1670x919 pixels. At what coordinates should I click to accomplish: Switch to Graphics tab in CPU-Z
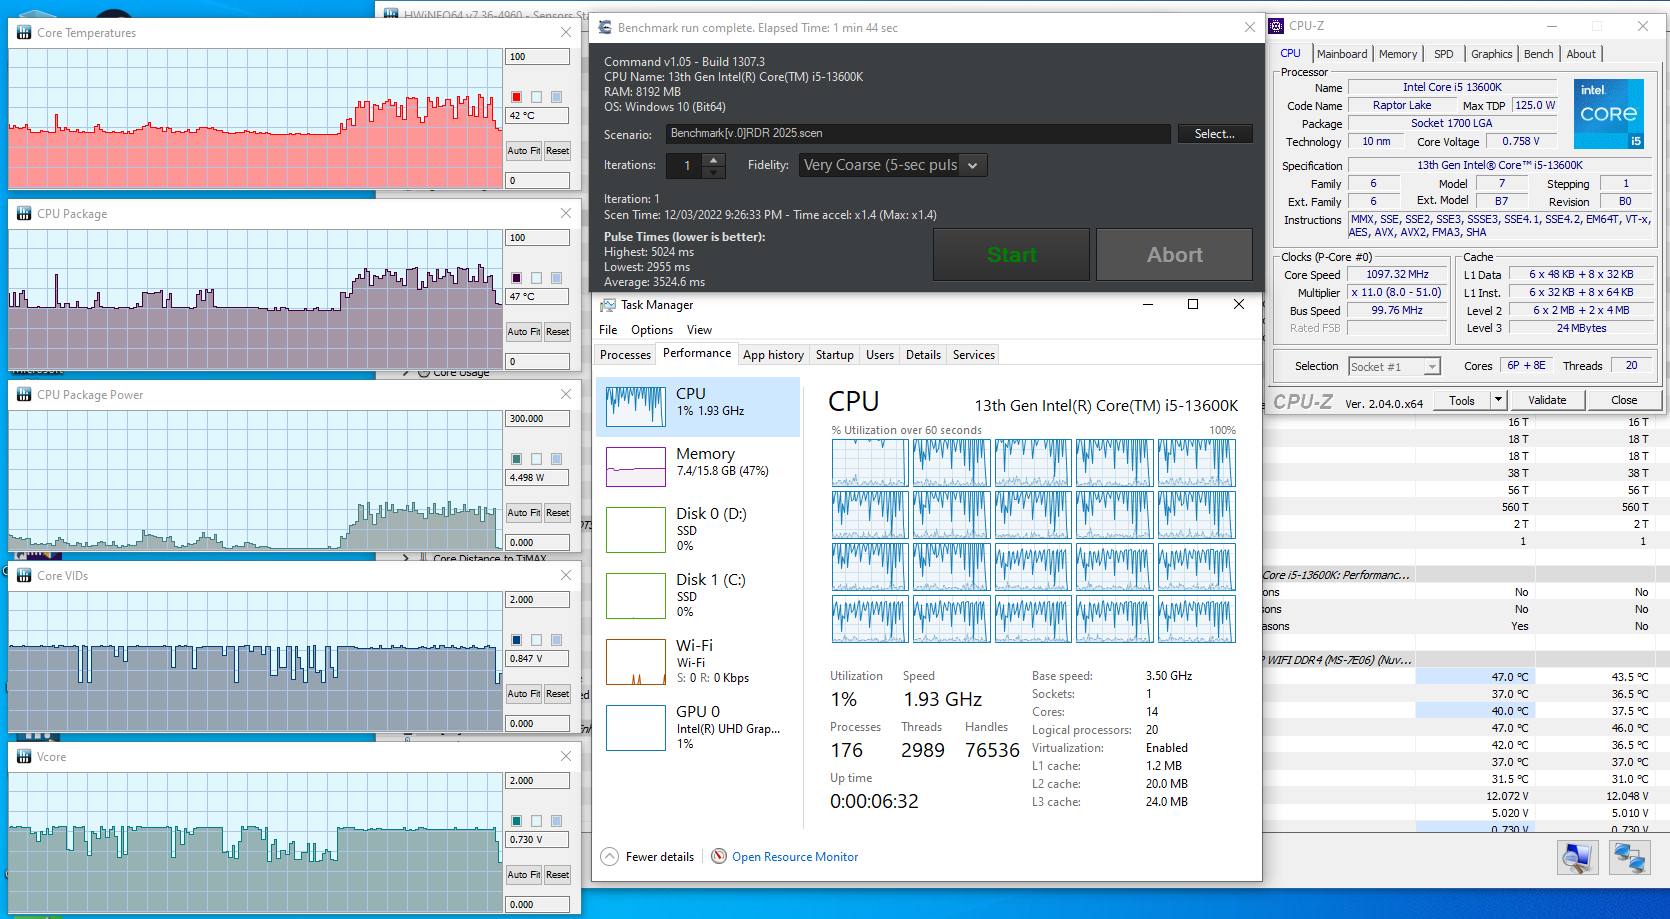pos(1491,54)
